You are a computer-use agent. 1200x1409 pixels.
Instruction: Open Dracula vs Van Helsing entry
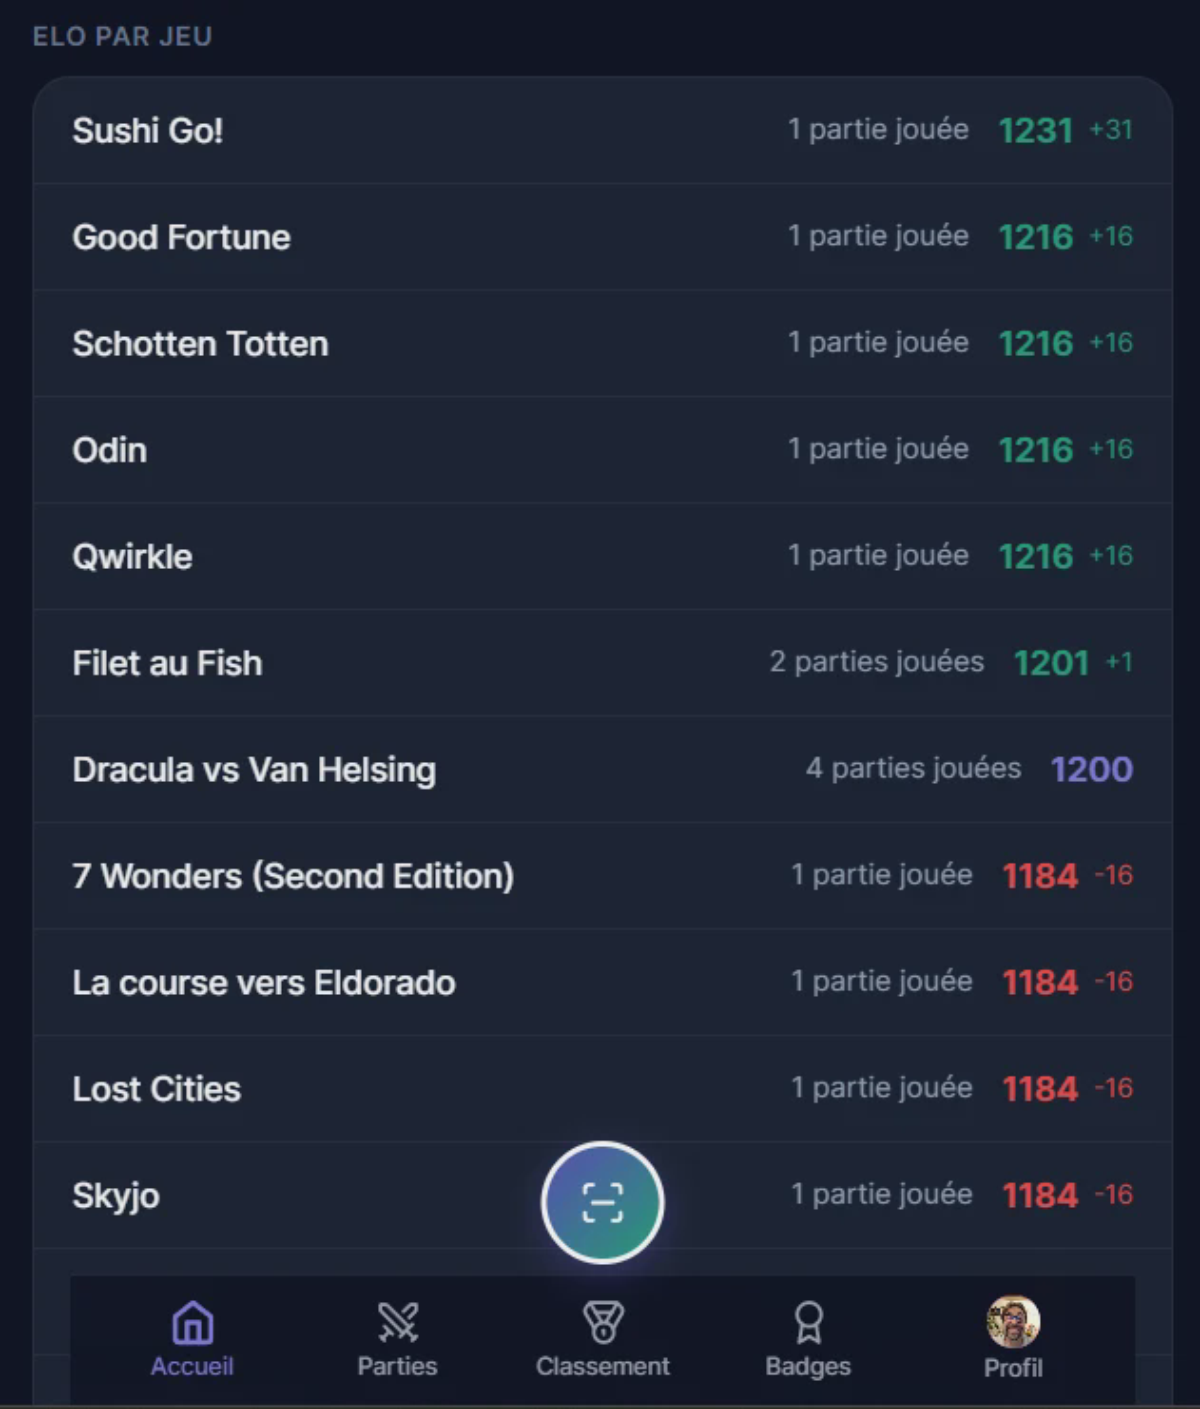(x=603, y=770)
